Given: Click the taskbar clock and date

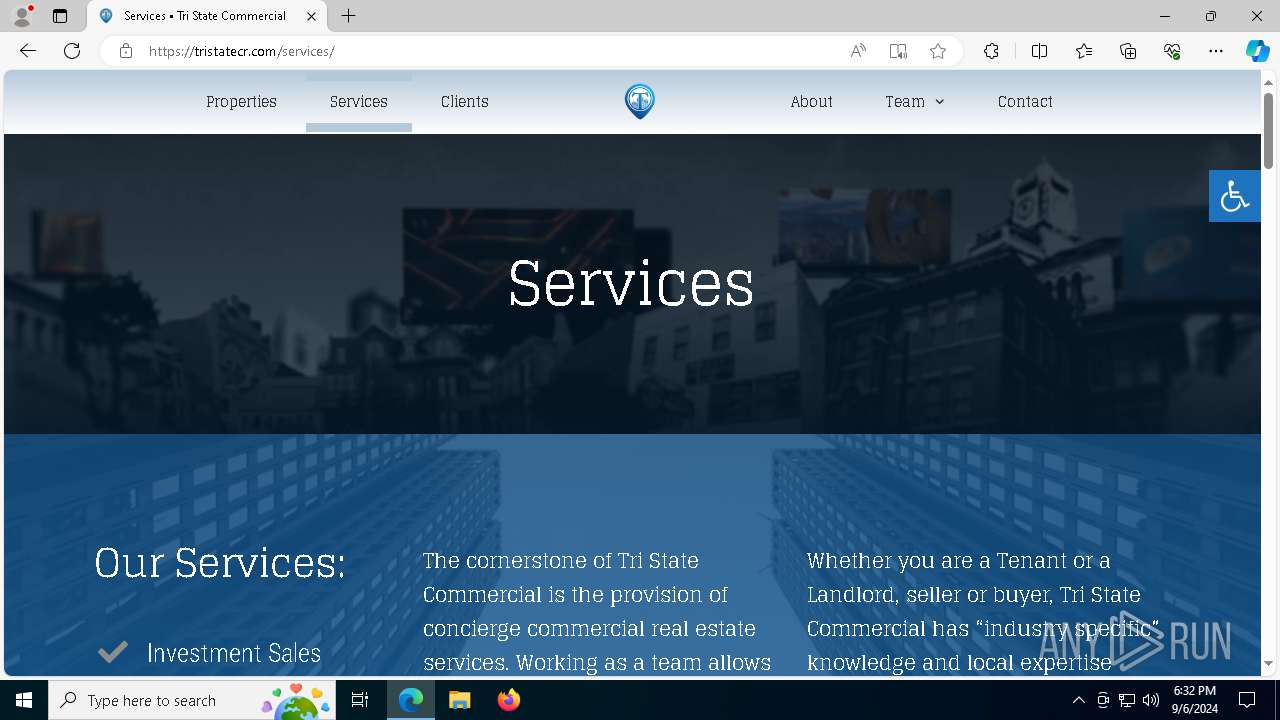Looking at the screenshot, I should point(1194,700).
